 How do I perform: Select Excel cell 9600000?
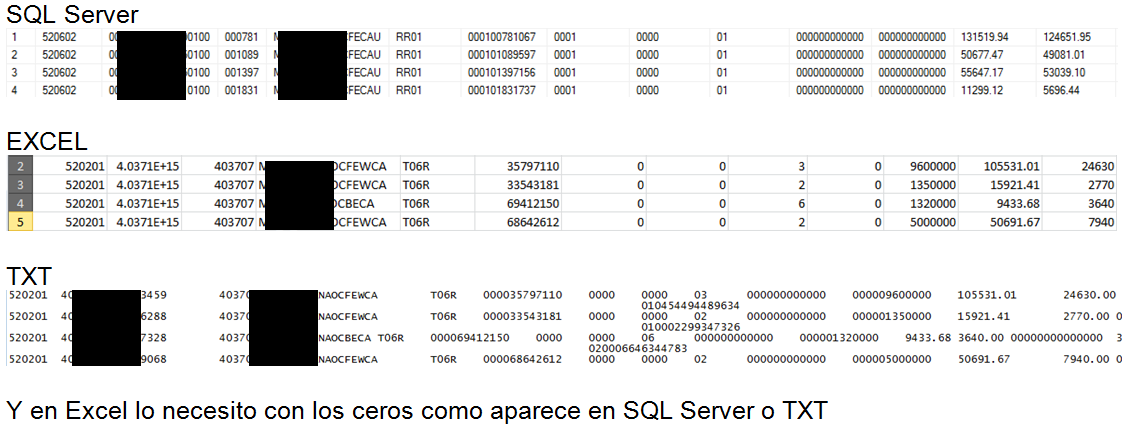(921, 166)
